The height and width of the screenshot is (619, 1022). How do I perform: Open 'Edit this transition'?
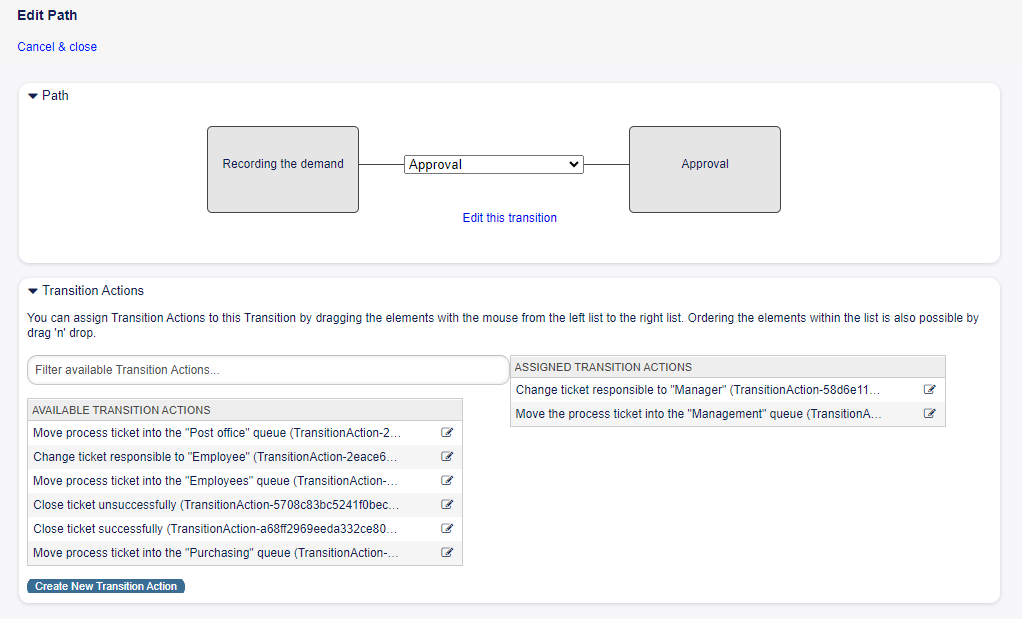[509, 217]
